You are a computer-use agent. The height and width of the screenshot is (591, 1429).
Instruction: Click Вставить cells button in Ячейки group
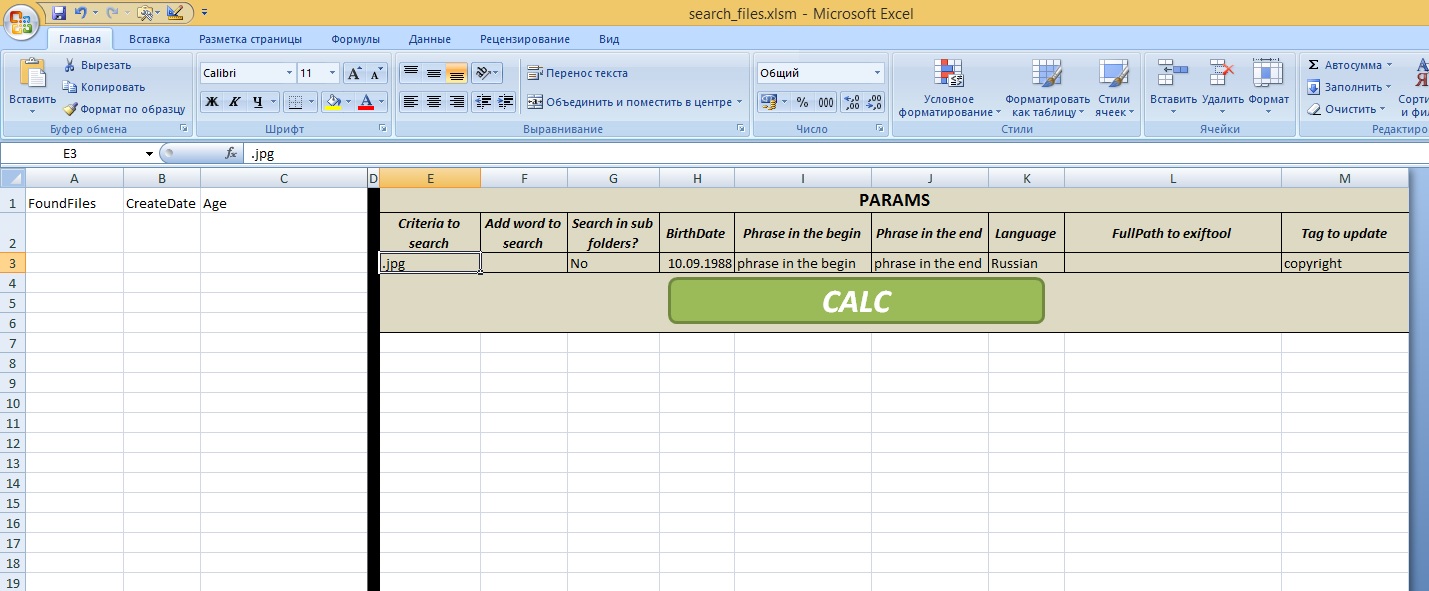pos(1173,87)
